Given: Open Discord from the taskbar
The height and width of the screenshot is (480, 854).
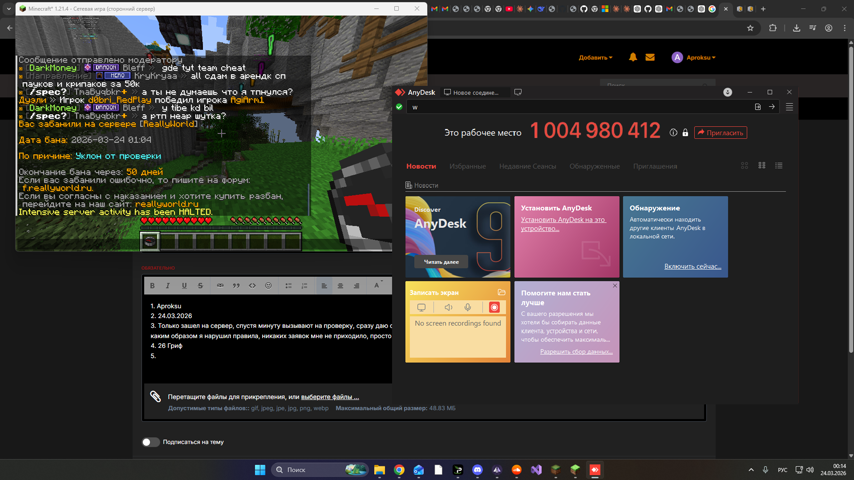Looking at the screenshot, I should coord(477,470).
